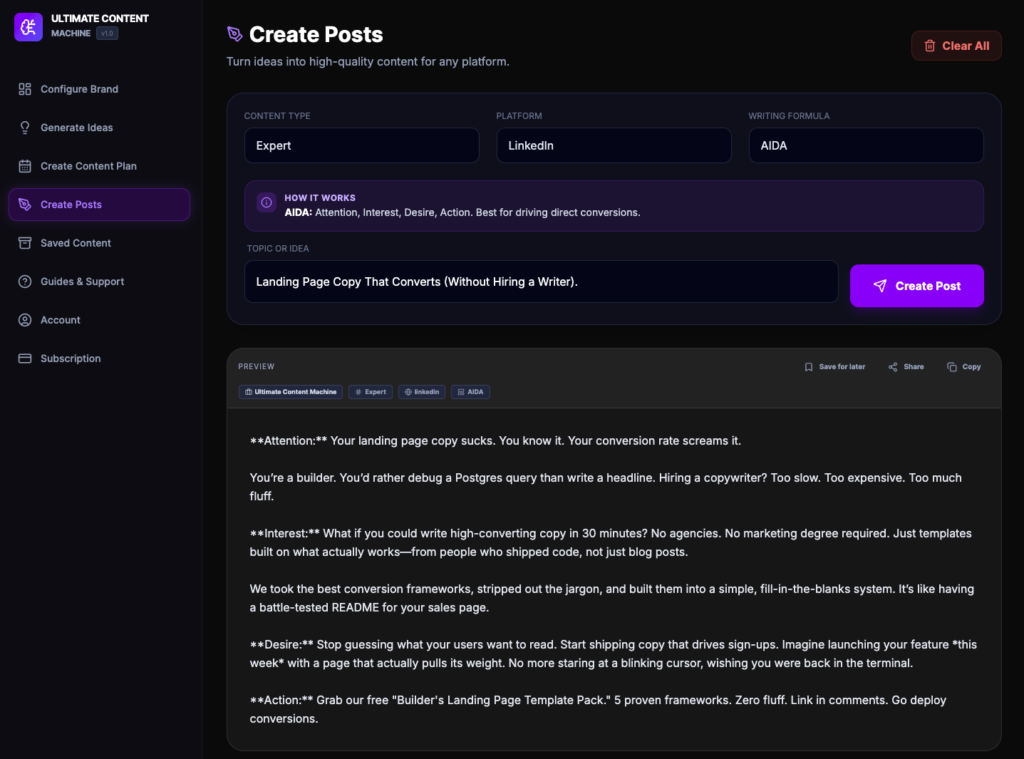Click the info icon in How It Works
This screenshot has height=759, width=1024.
[266, 203]
